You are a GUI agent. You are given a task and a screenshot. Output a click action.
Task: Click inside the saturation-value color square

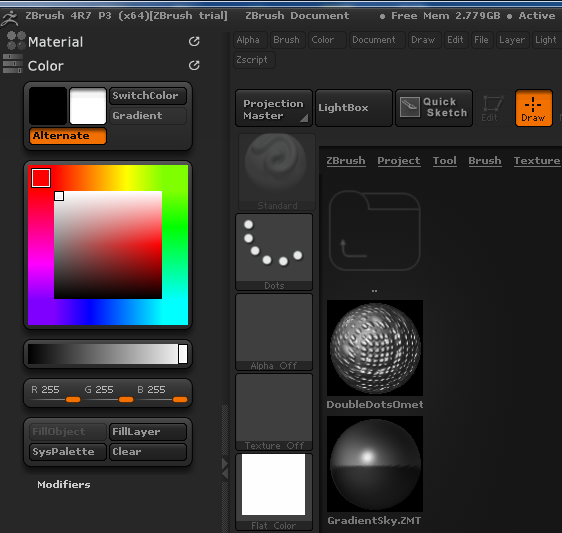[108, 245]
